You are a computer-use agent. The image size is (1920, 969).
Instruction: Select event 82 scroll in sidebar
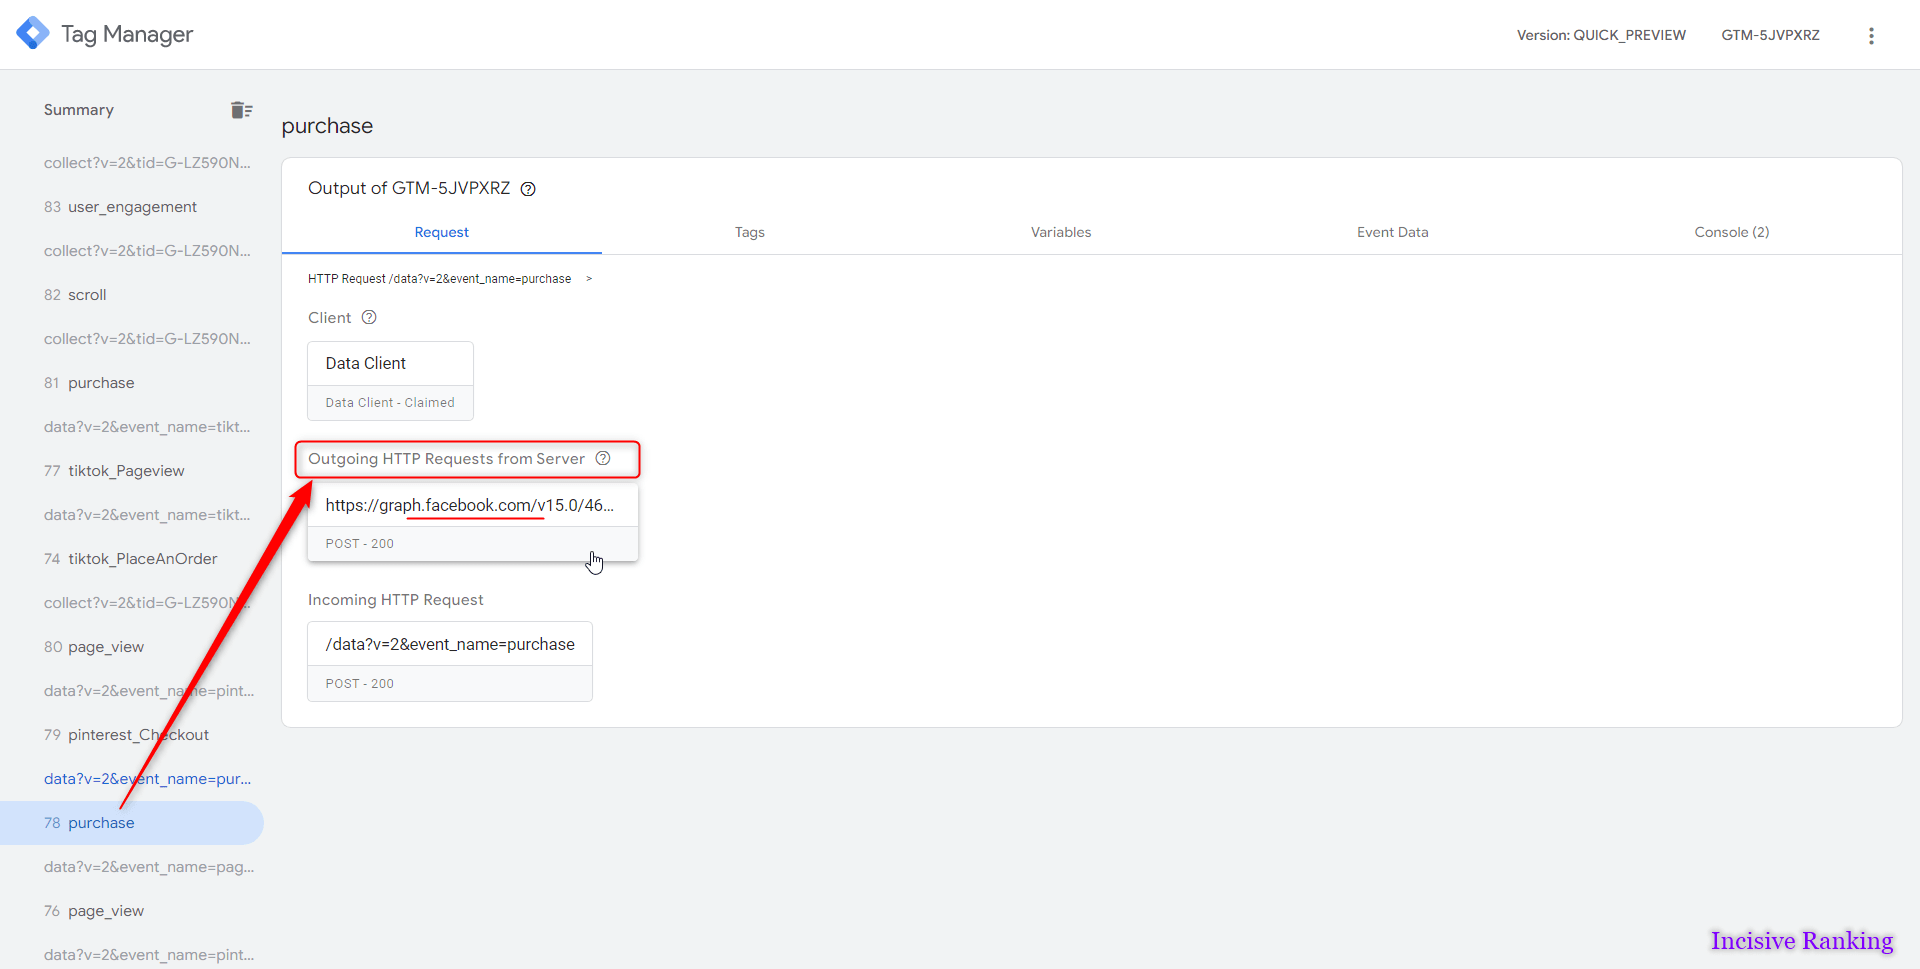click(86, 295)
